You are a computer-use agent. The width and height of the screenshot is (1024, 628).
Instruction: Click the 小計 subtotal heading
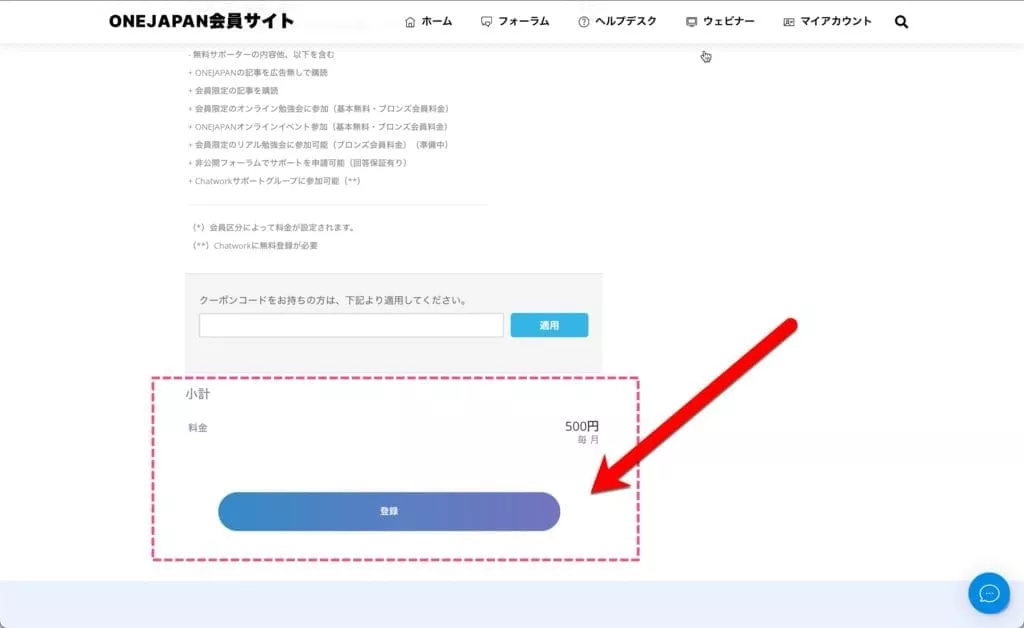(x=197, y=394)
